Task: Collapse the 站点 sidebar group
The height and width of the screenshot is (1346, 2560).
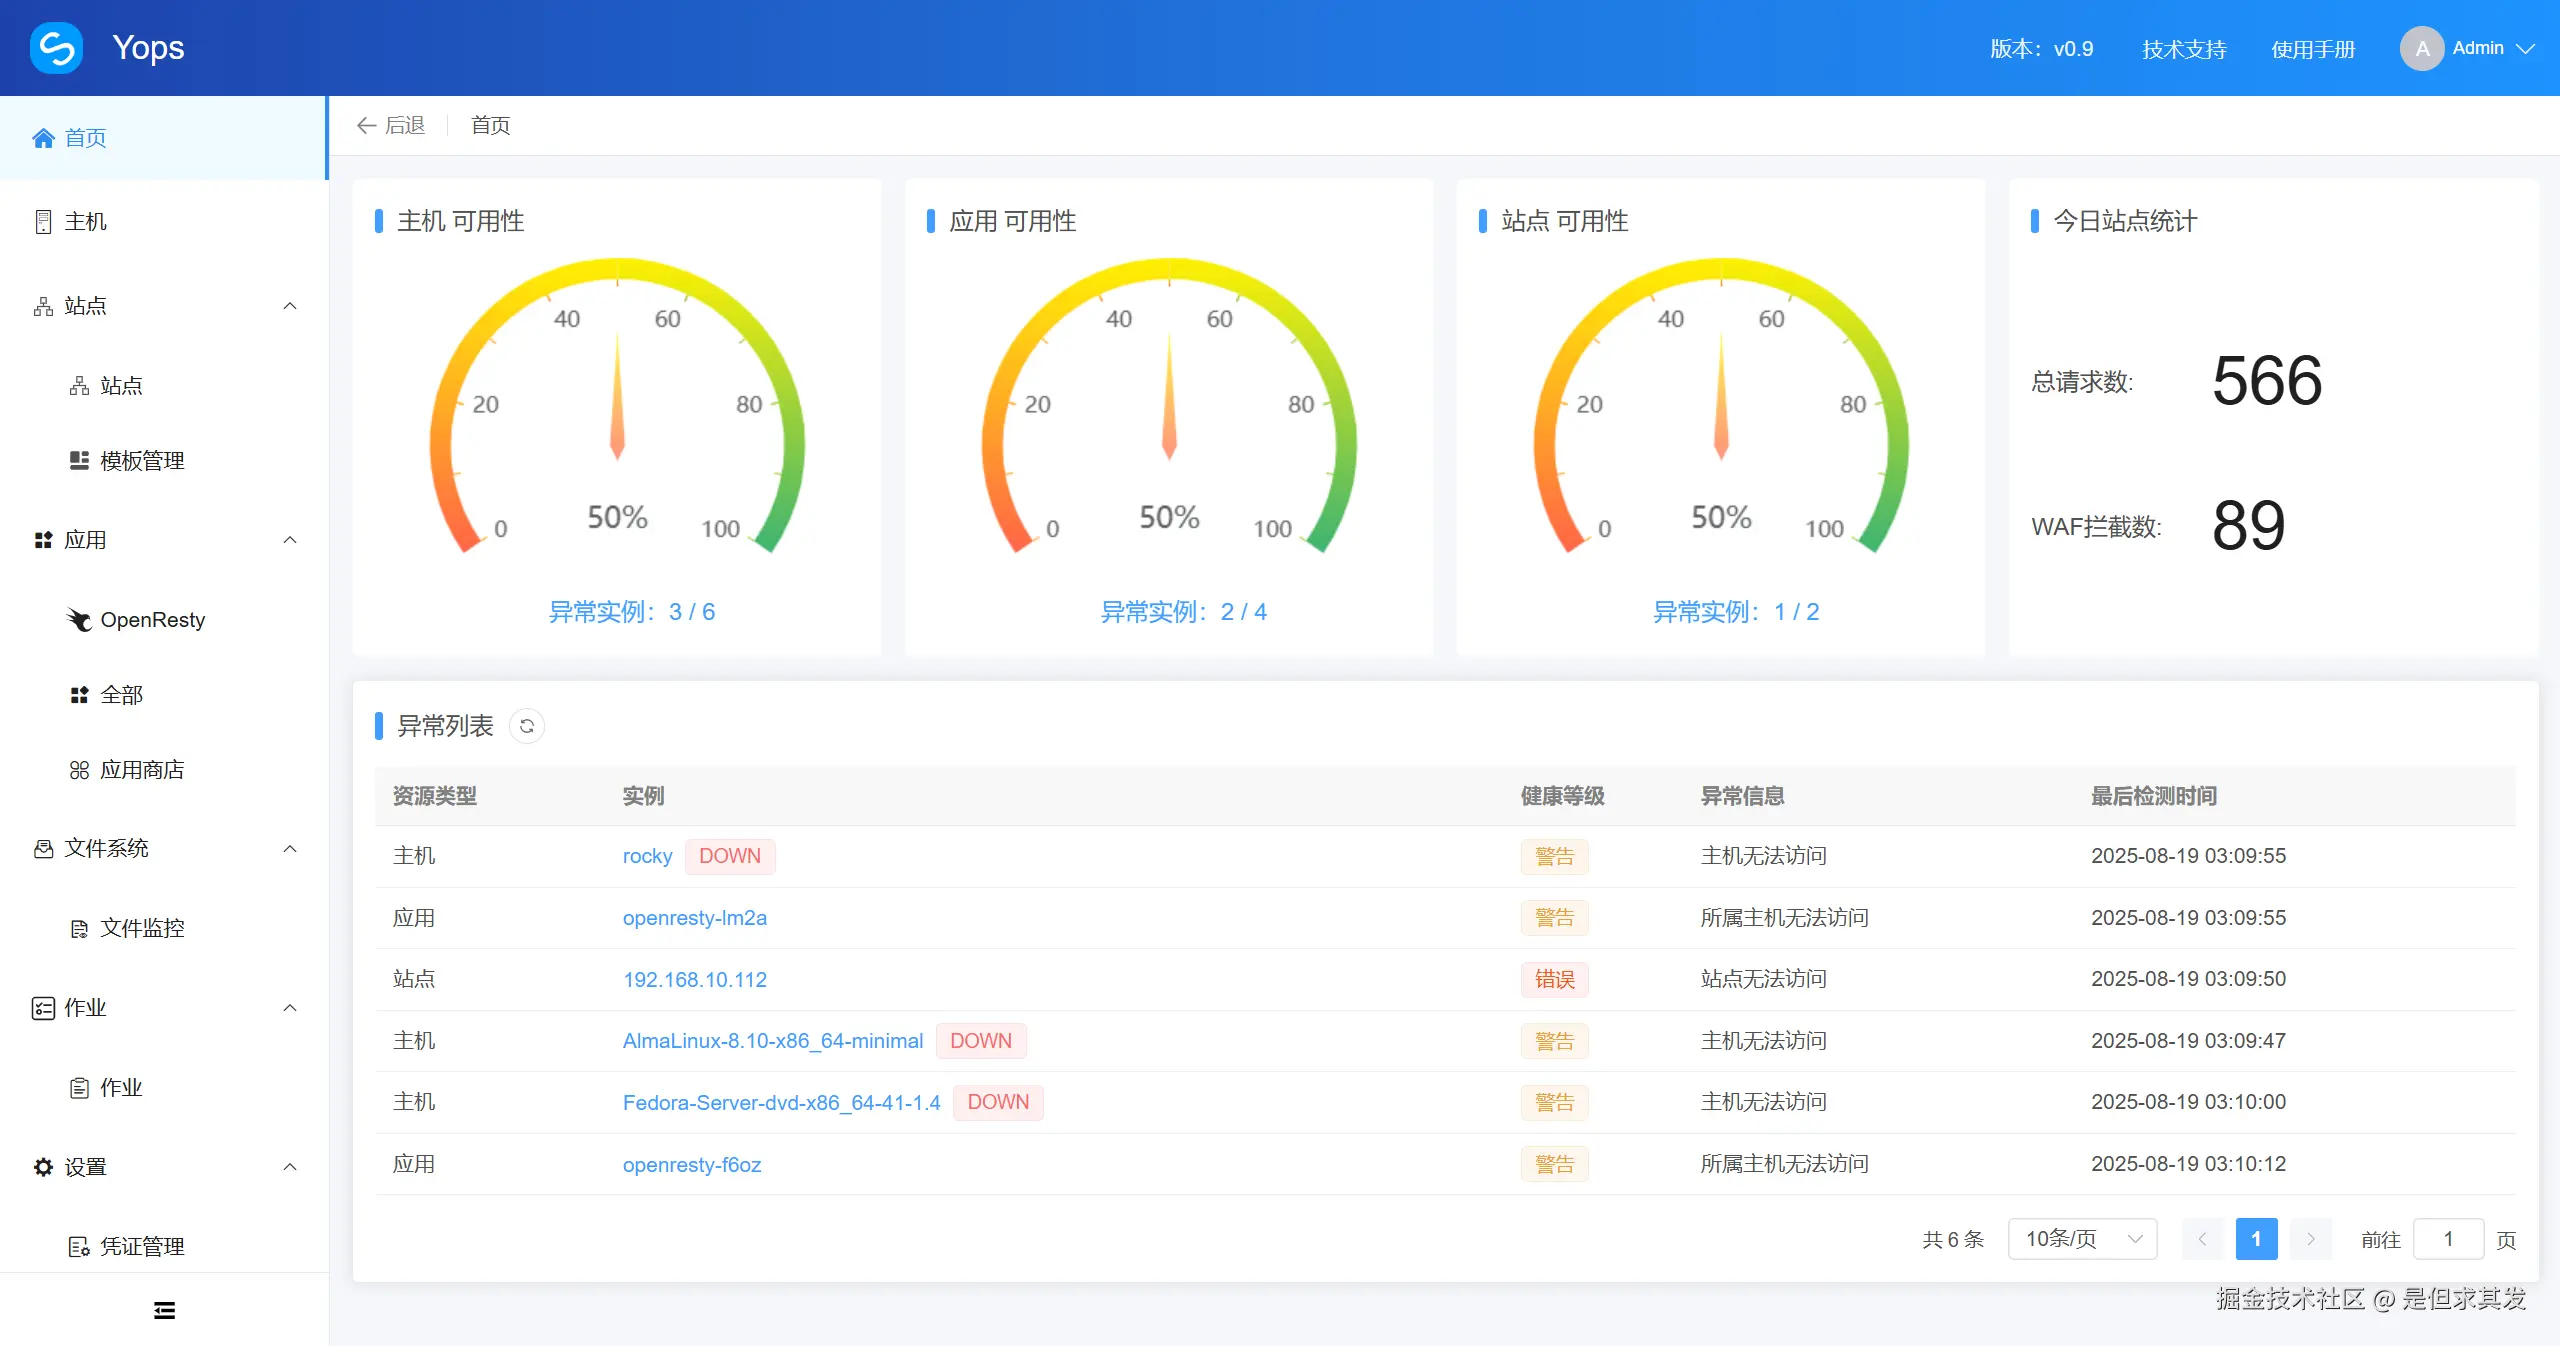Action: click(290, 306)
